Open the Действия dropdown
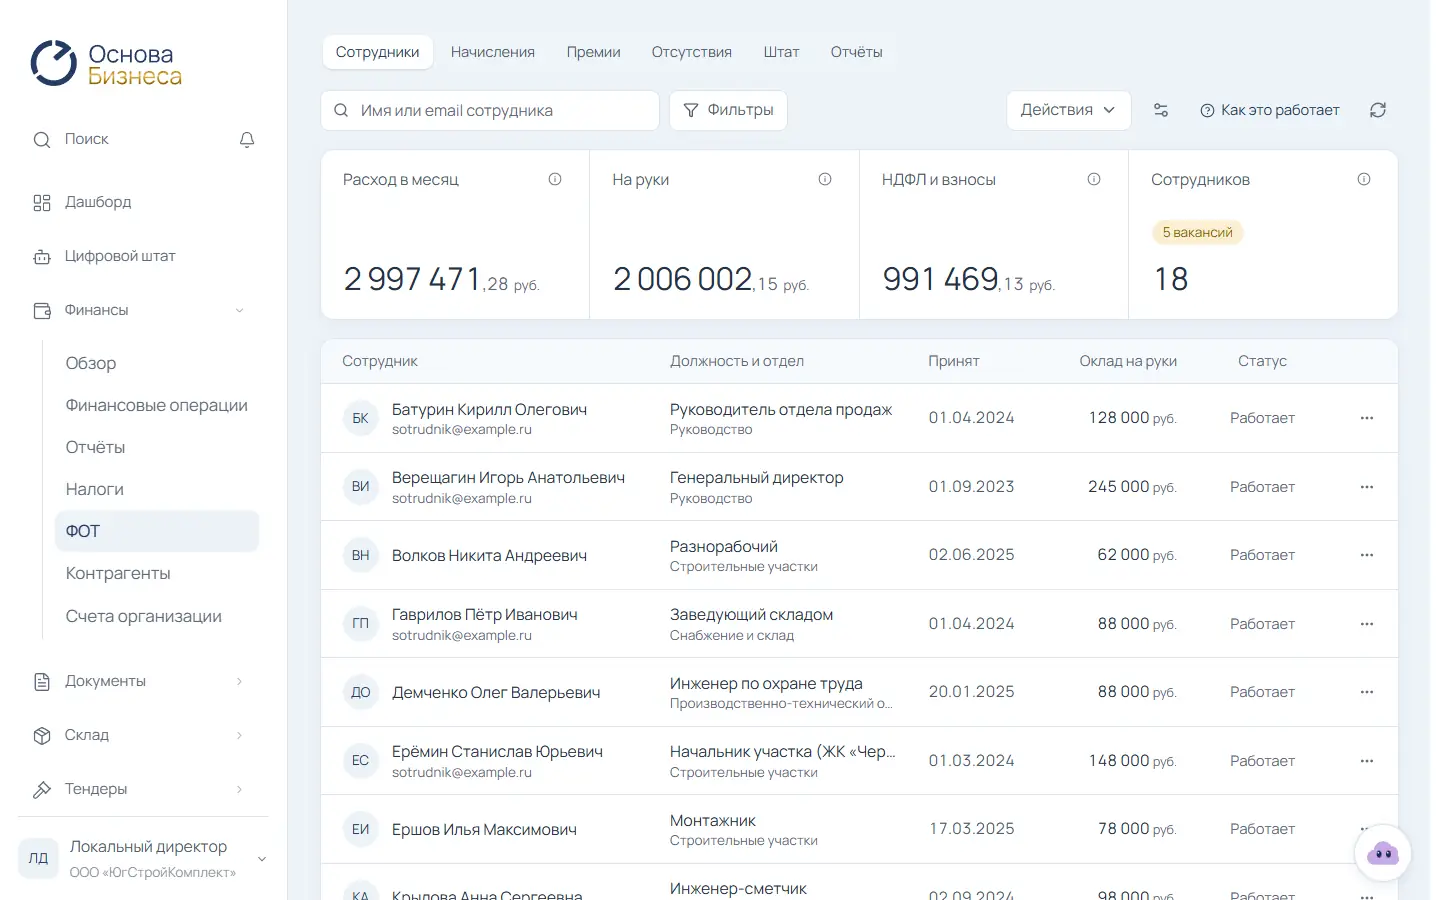Viewport: 1440px width, 900px height. [x=1068, y=110]
